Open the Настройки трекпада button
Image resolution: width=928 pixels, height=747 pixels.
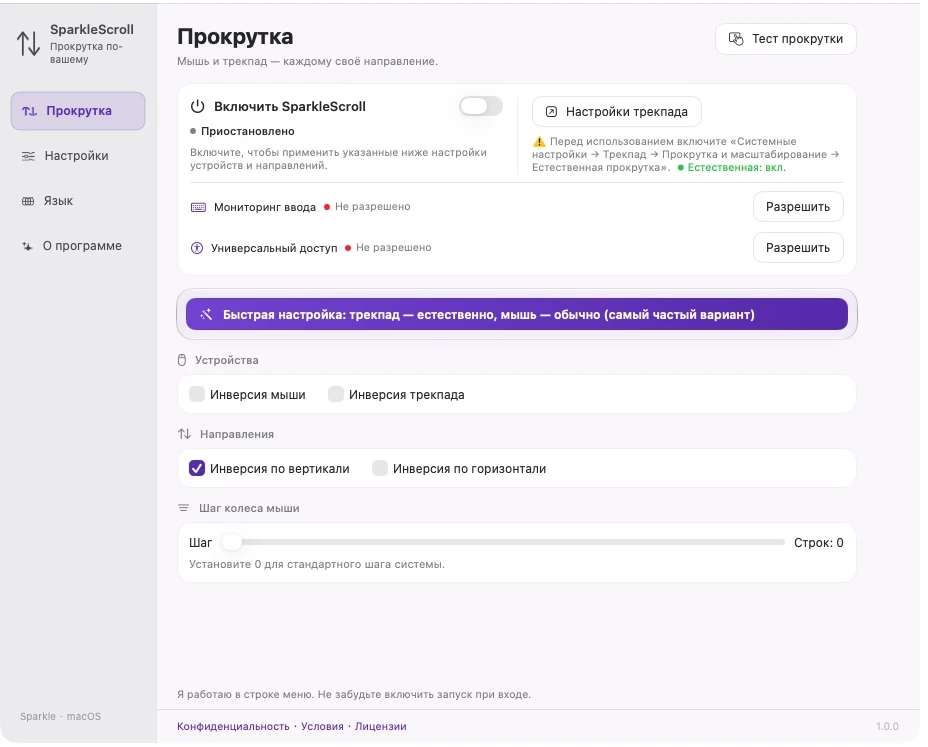click(x=617, y=111)
